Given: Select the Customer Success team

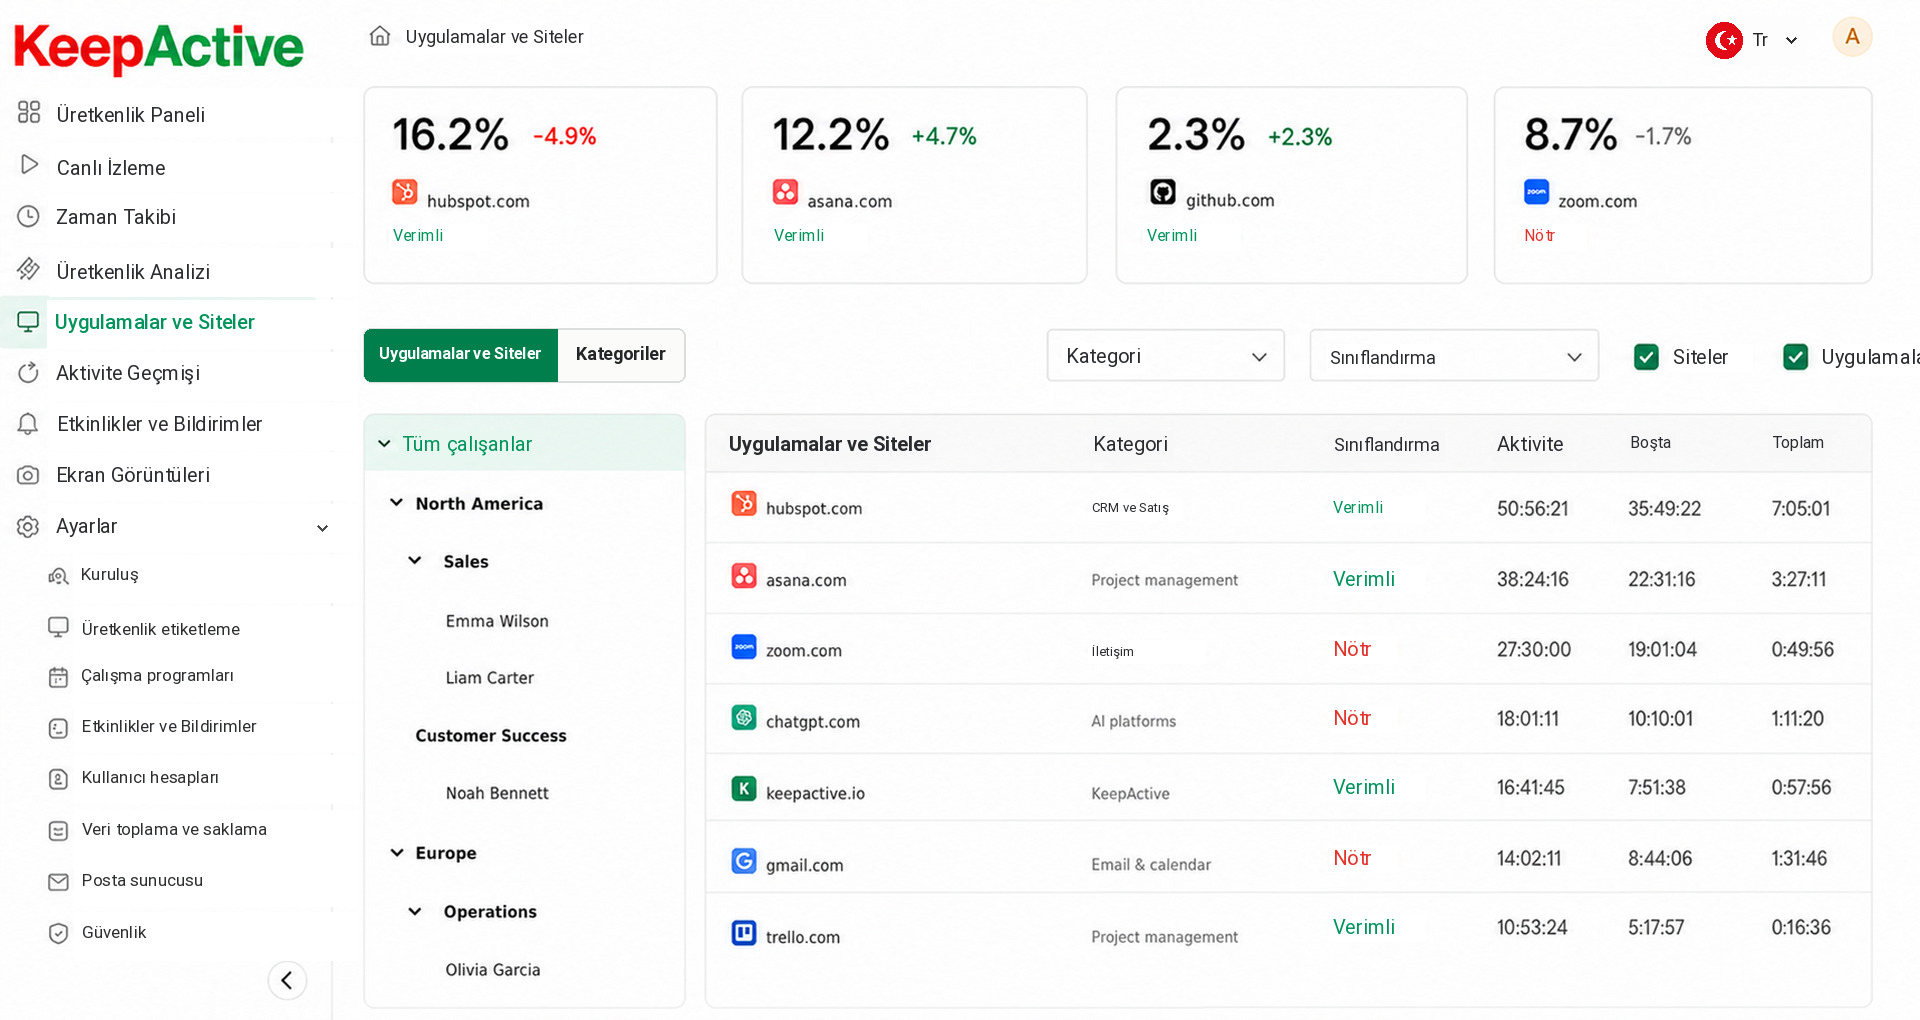Looking at the screenshot, I should click(x=491, y=735).
